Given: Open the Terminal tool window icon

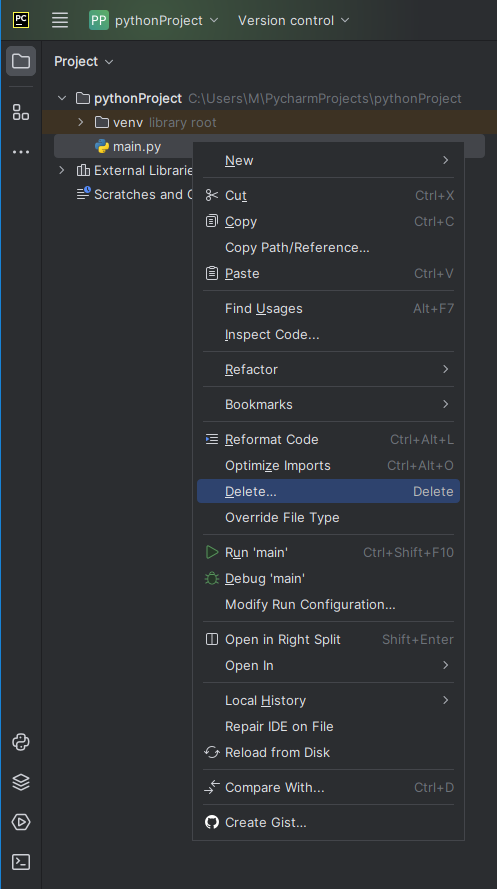Looking at the screenshot, I should [x=21, y=862].
